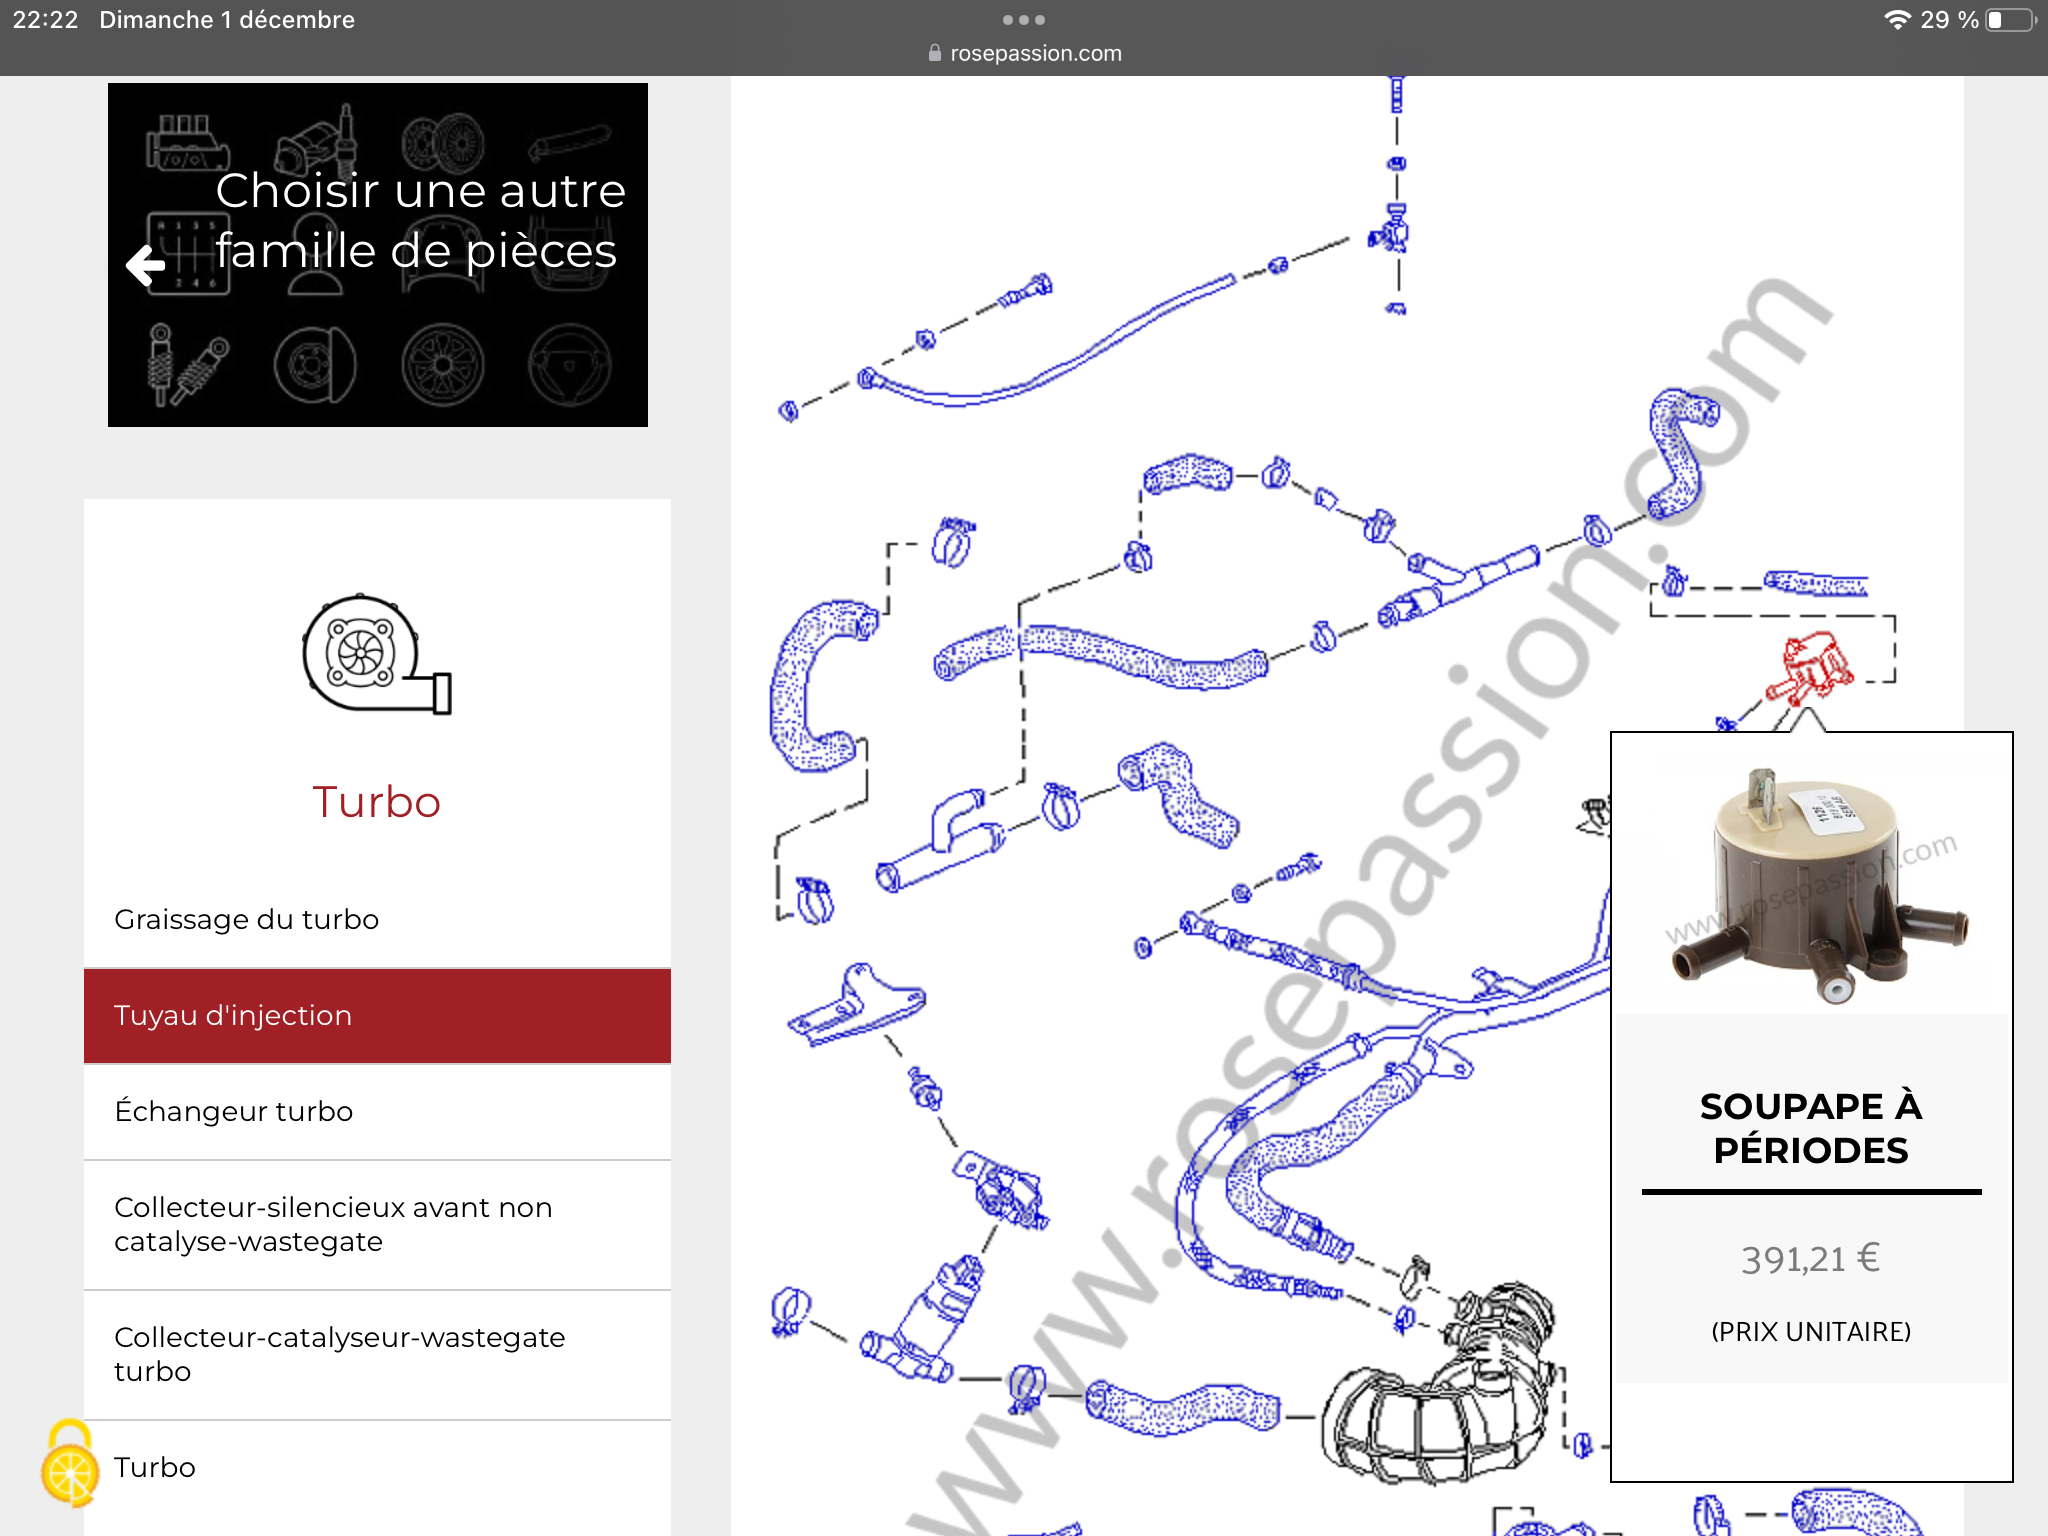The width and height of the screenshot is (2048, 1536).
Task: Tap the battery indicator in status bar
Action: coord(2010,20)
